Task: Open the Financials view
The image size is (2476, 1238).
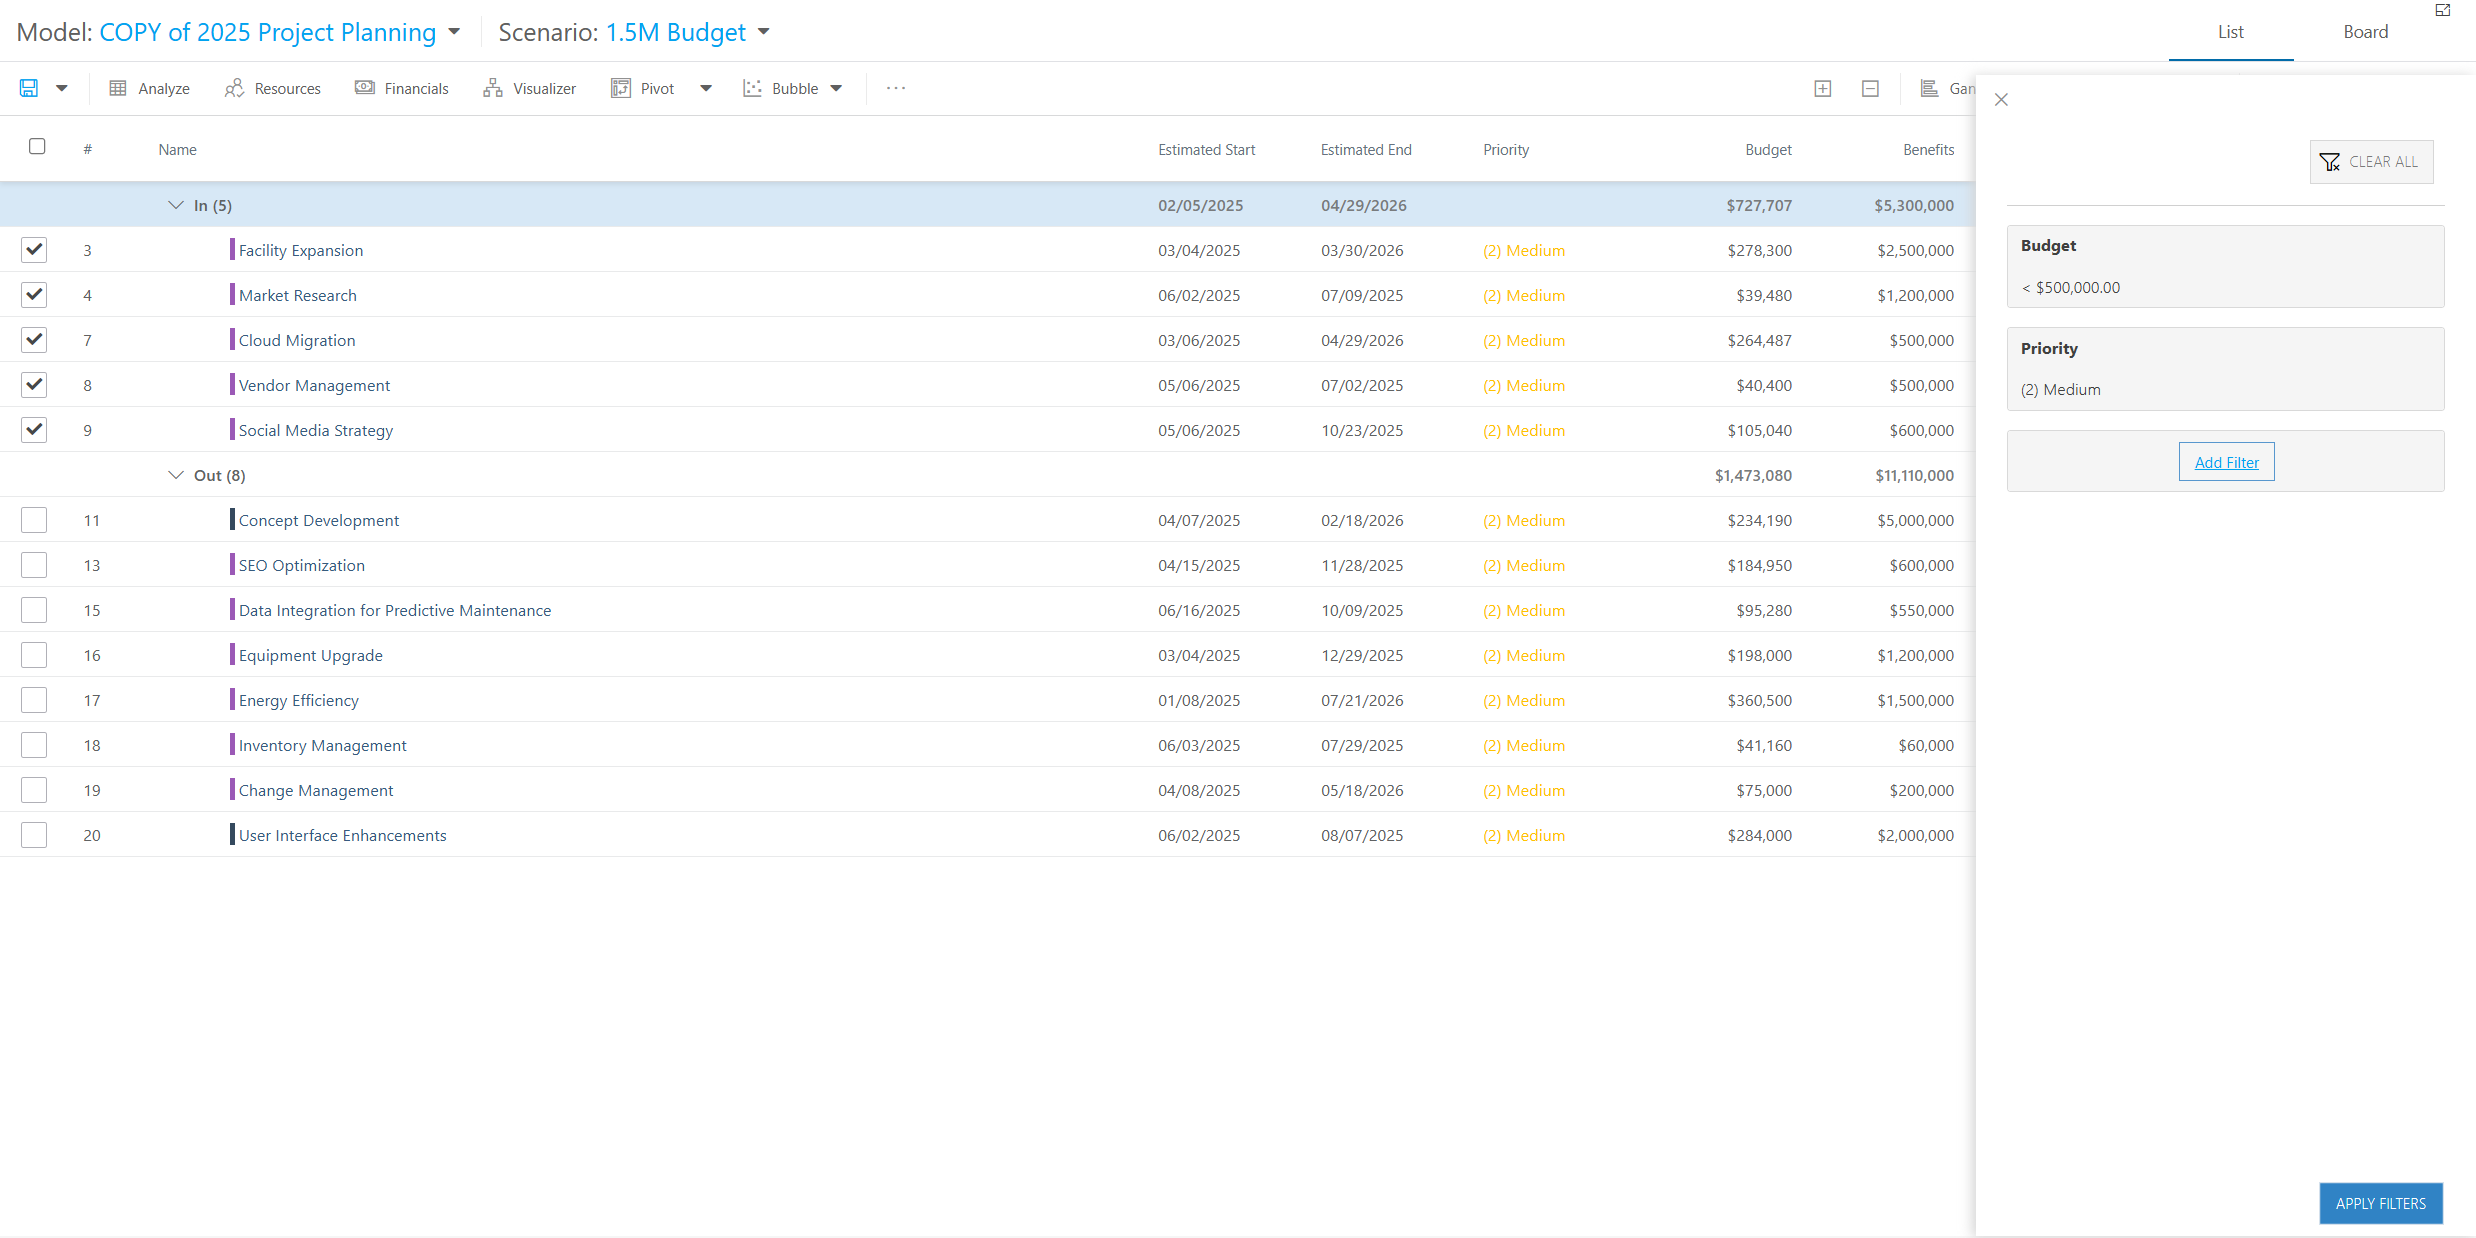Action: point(402,88)
